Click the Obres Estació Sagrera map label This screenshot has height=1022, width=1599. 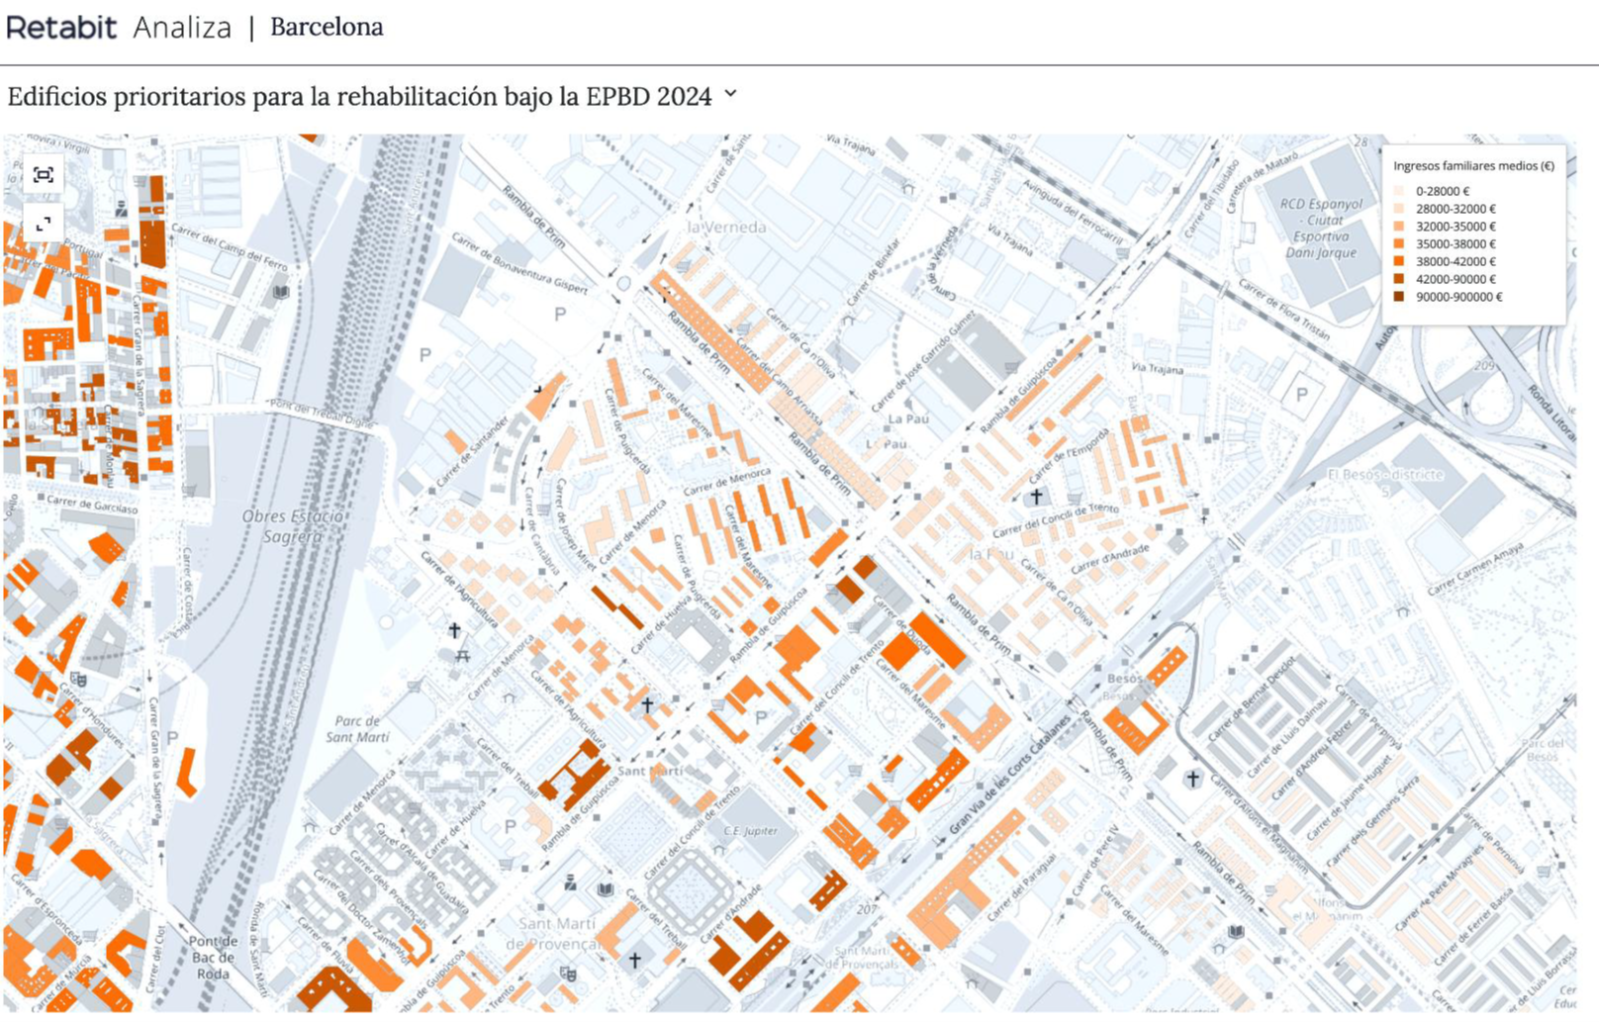[292, 526]
